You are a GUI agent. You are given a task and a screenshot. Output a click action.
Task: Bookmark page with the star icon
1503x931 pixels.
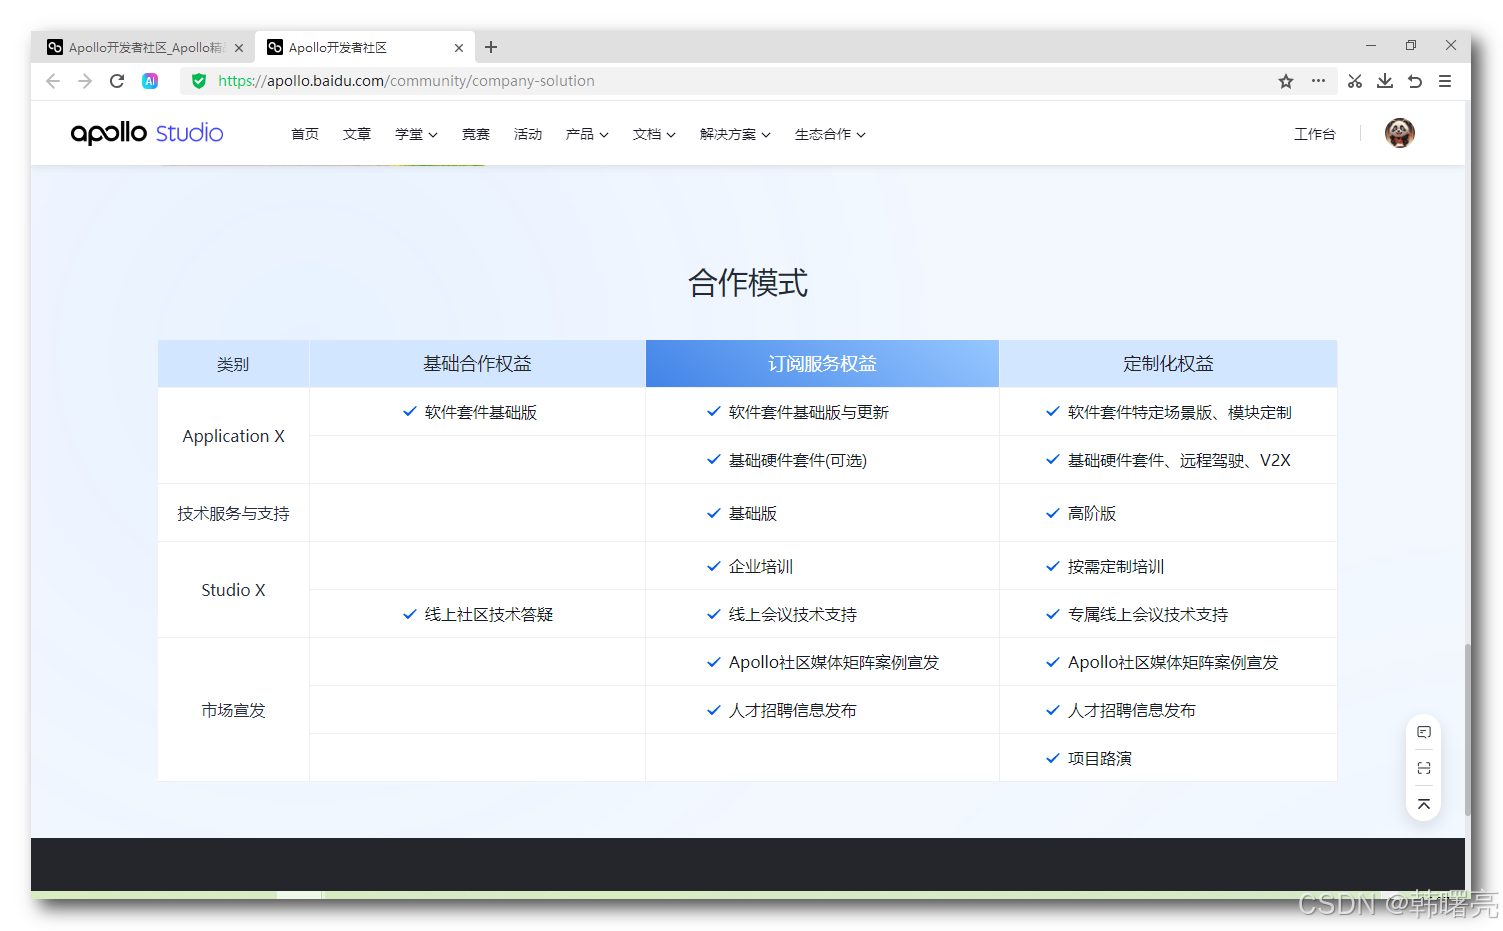(1286, 81)
